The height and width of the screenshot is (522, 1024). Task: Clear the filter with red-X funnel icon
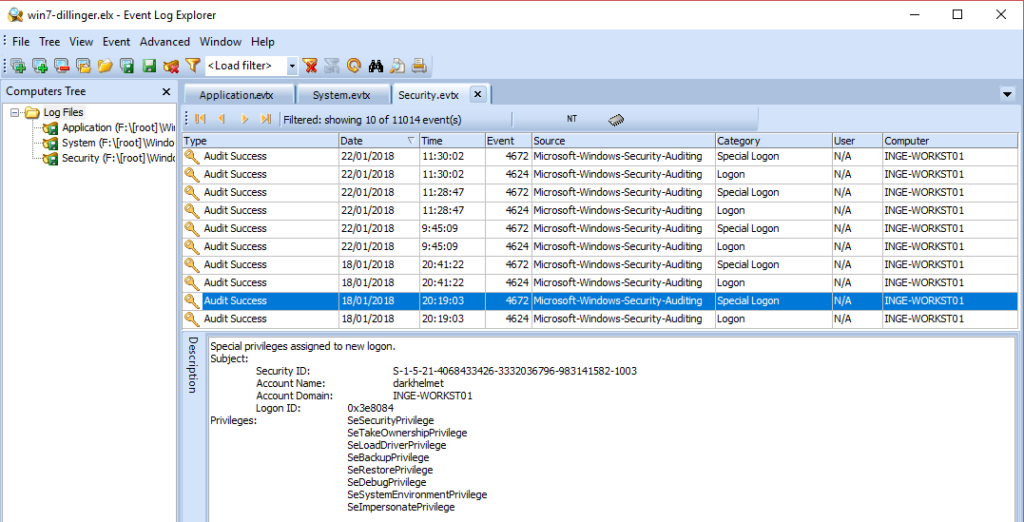click(310, 66)
